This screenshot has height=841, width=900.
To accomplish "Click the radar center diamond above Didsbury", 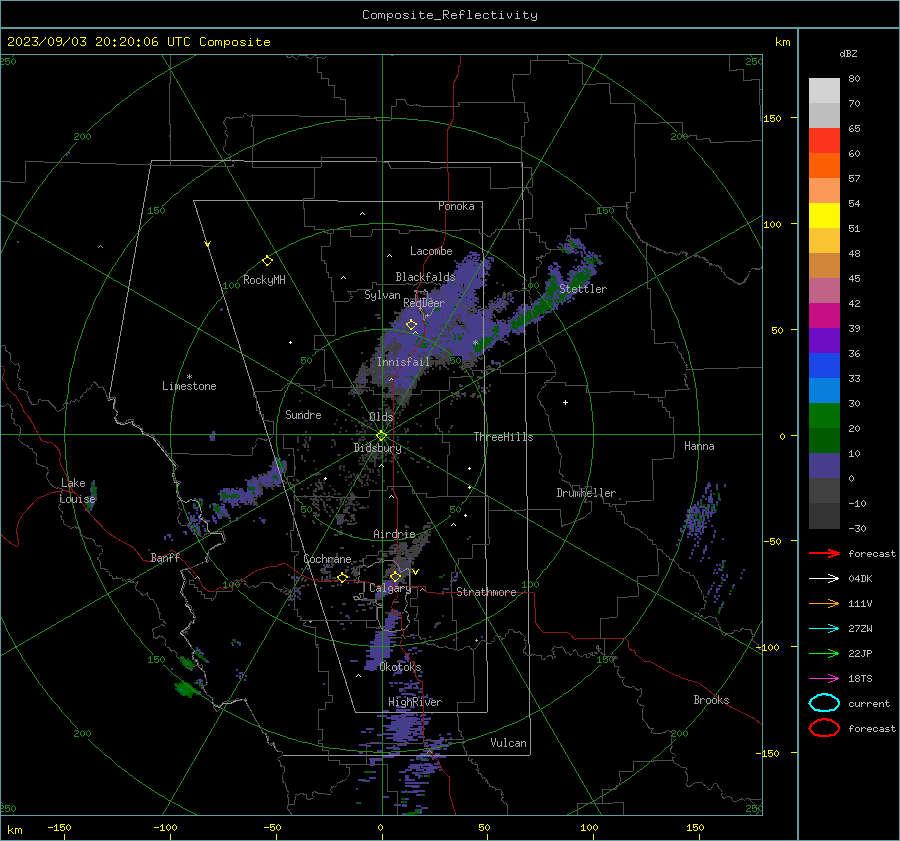I will click(382, 435).
